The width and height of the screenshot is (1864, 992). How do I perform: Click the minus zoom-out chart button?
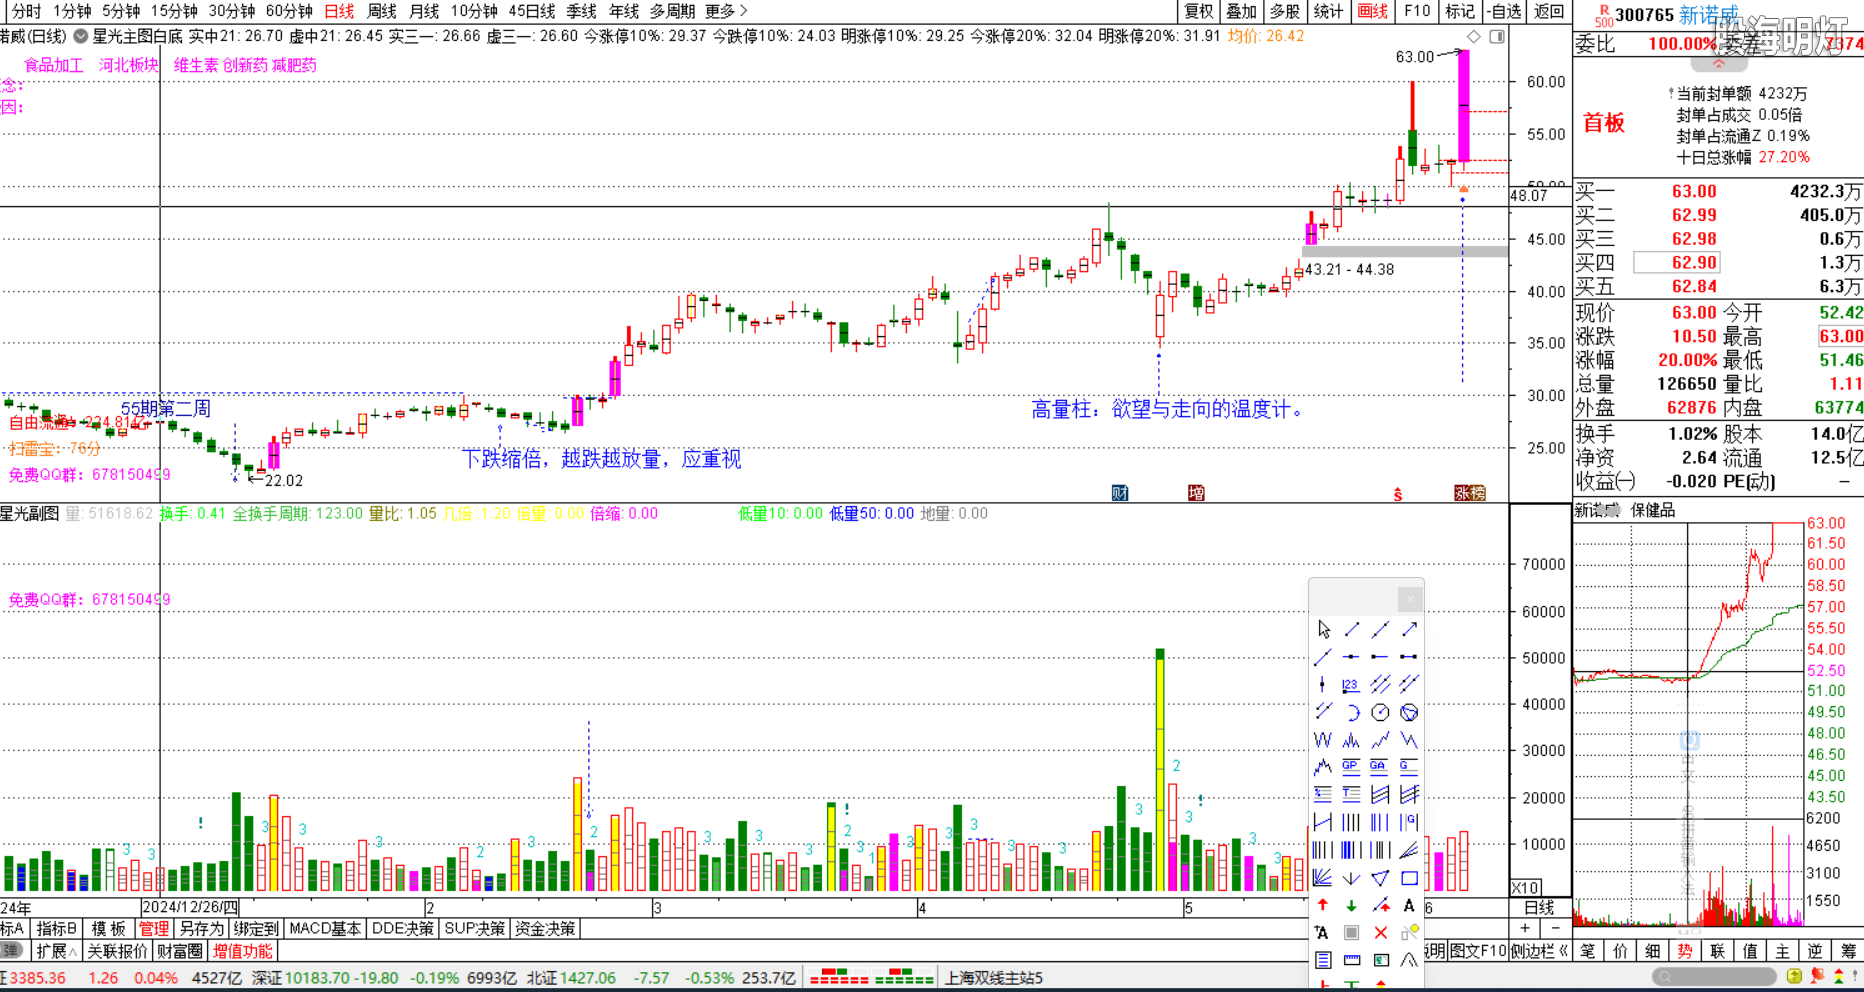[1555, 929]
